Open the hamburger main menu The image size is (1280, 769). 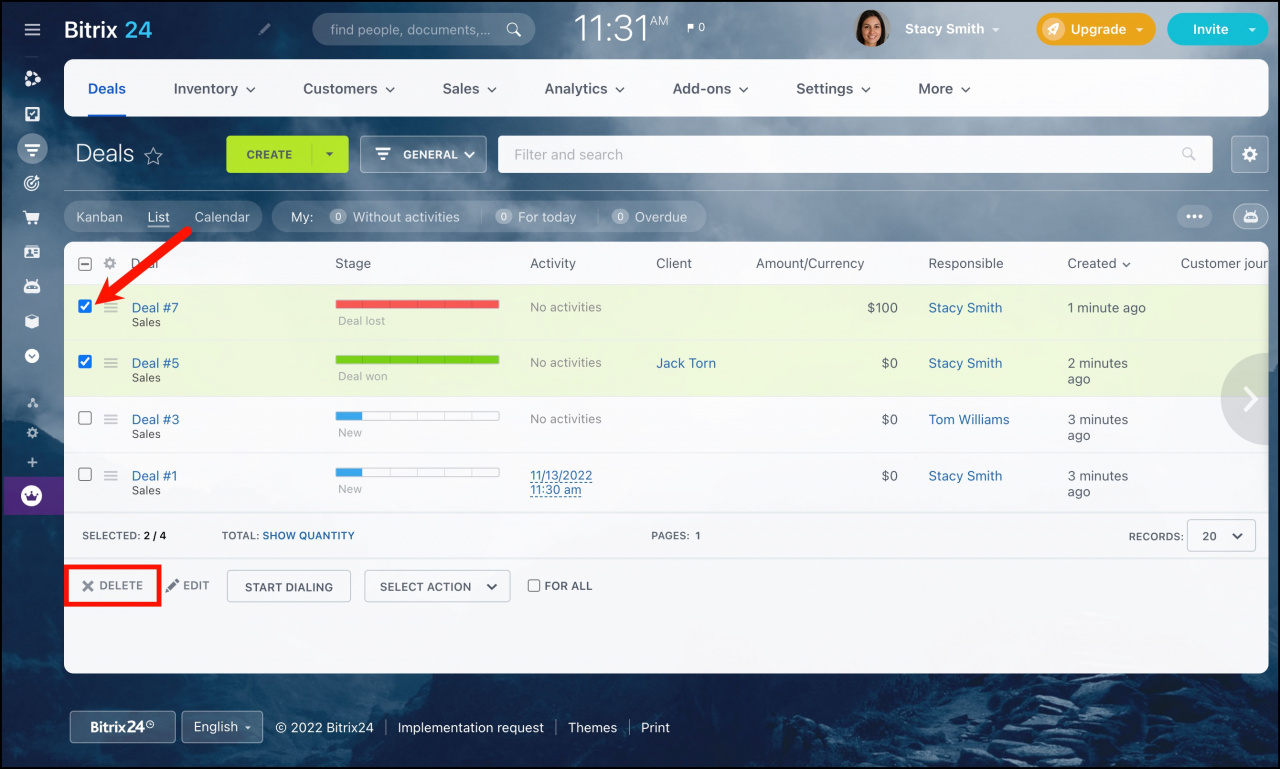[32, 30]
